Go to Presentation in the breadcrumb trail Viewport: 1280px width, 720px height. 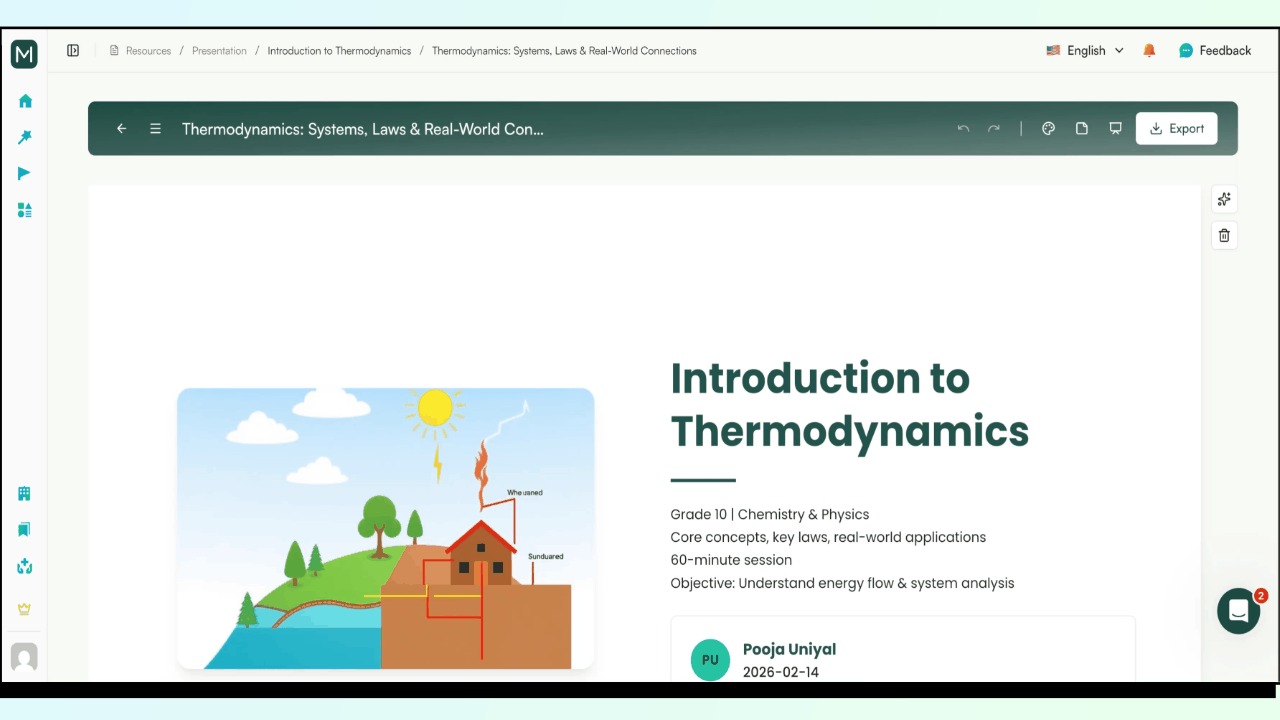click(219, 50)
